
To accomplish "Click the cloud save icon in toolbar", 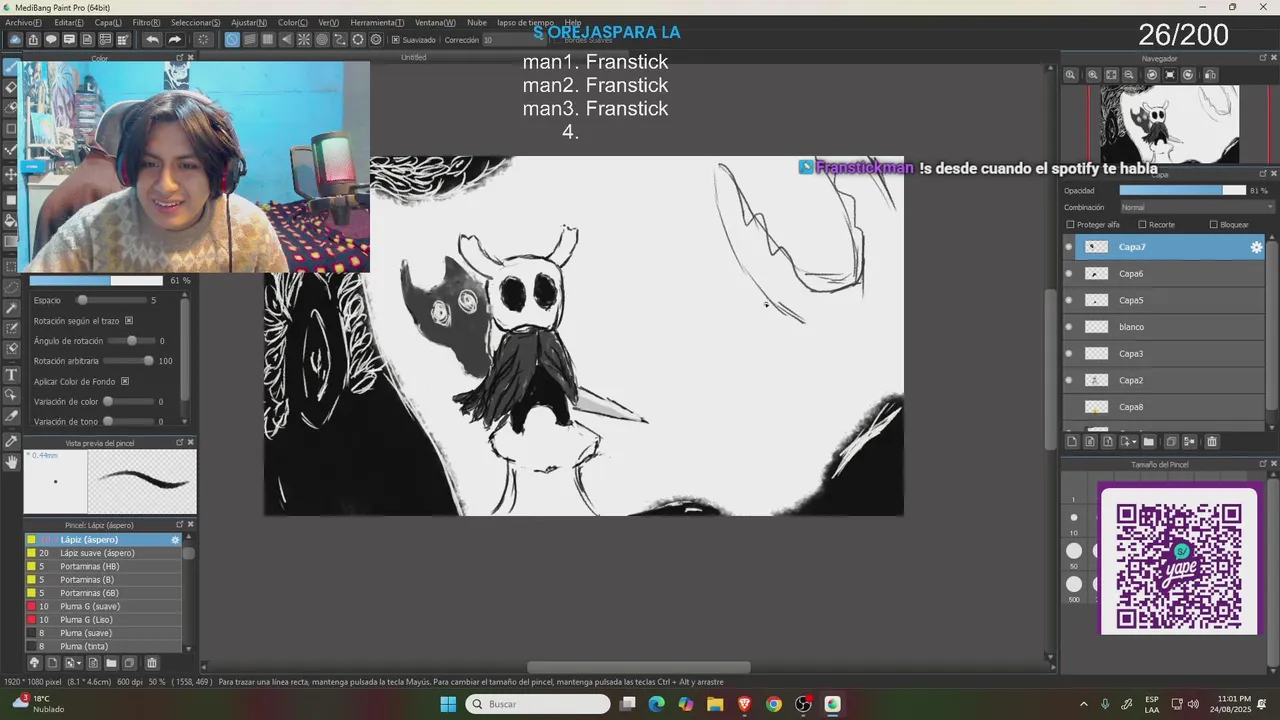I will pyautogui.click(x=15, y=40).
